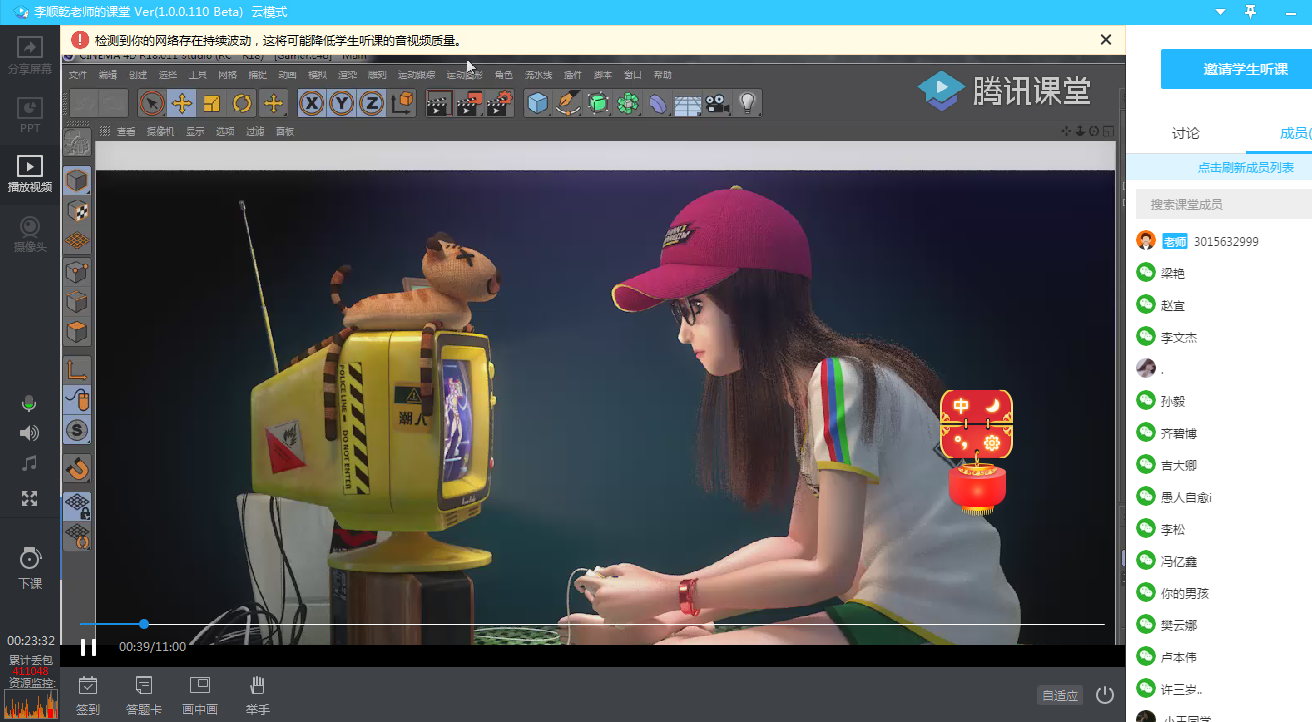Image resolution: width=1312 pixels, height=722 pixels.
Task: Click 点击刷新成员列表 to refresh members
Action: pyautogui.click(x=1246, y=167)
